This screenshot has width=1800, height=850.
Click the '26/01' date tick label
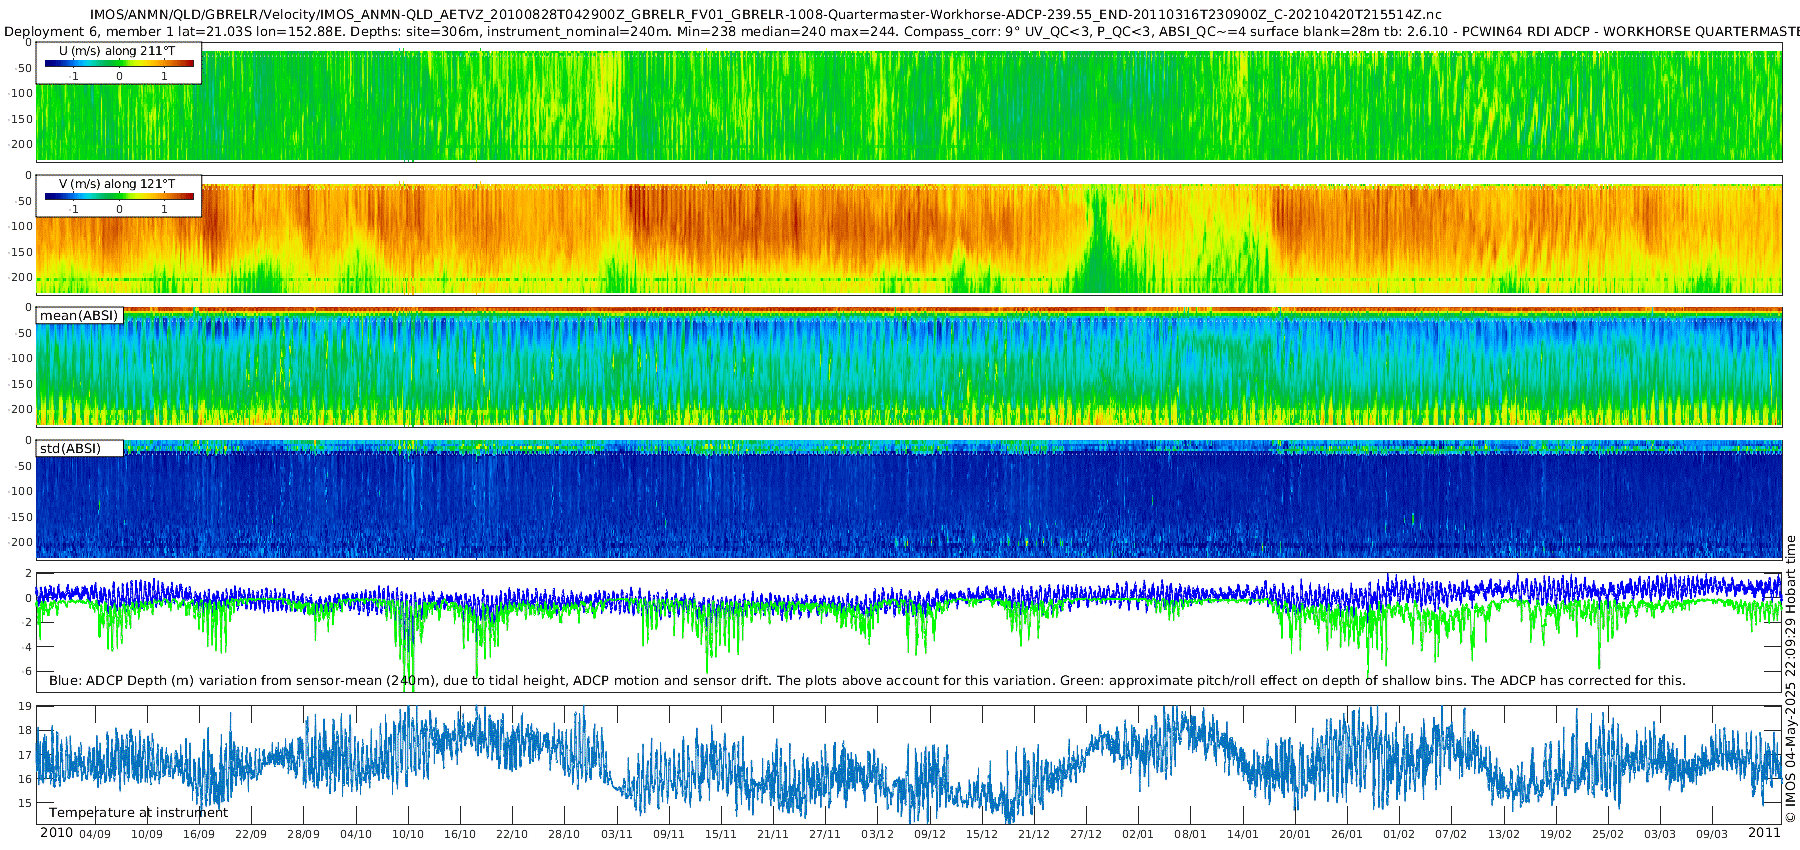[1347, 834]
